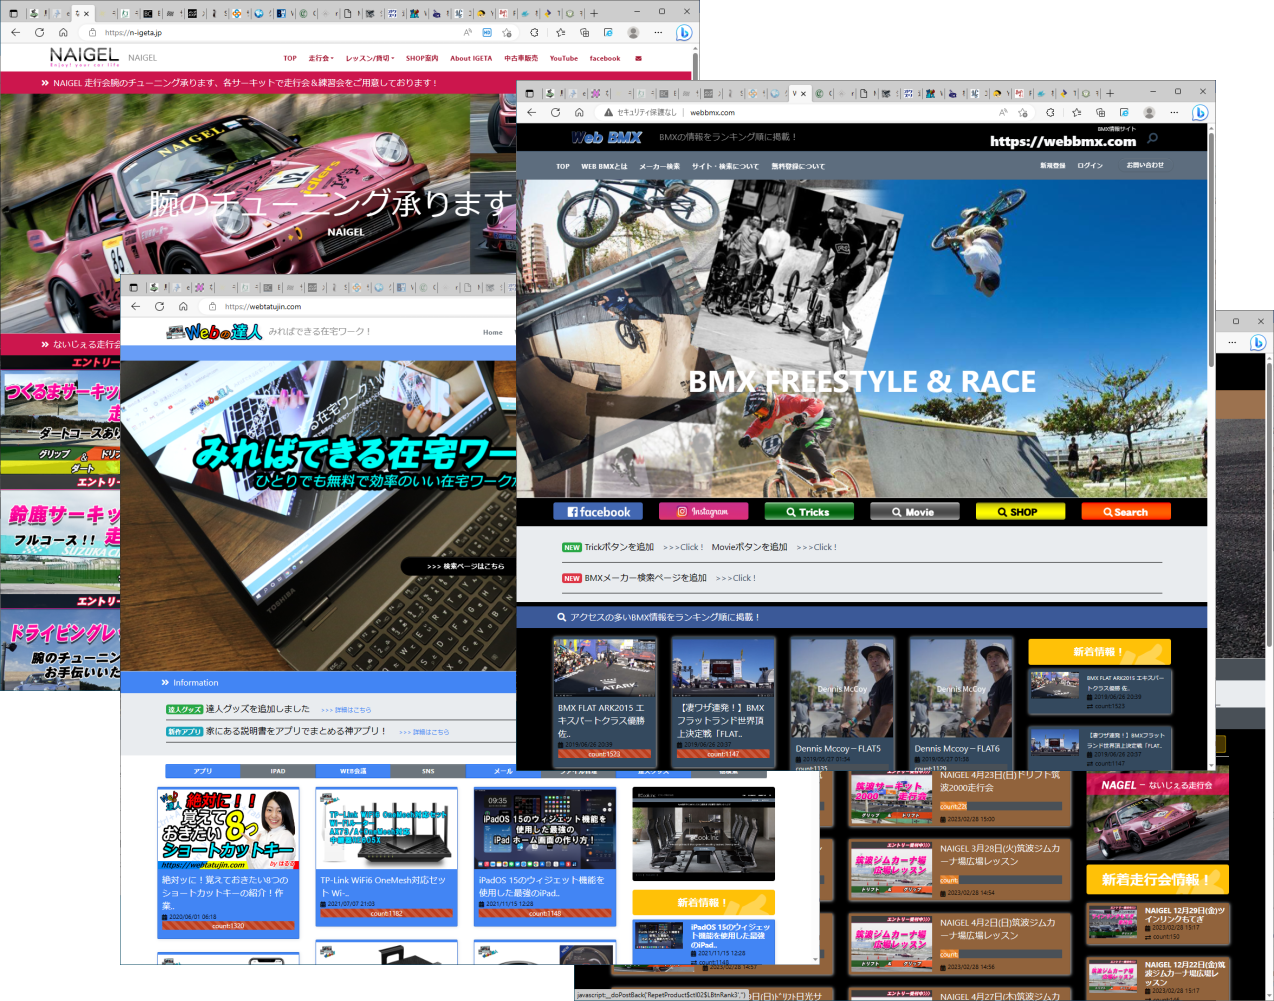Select the アプリ category tab
1274x1001 pixels.
tap(203, 771)
